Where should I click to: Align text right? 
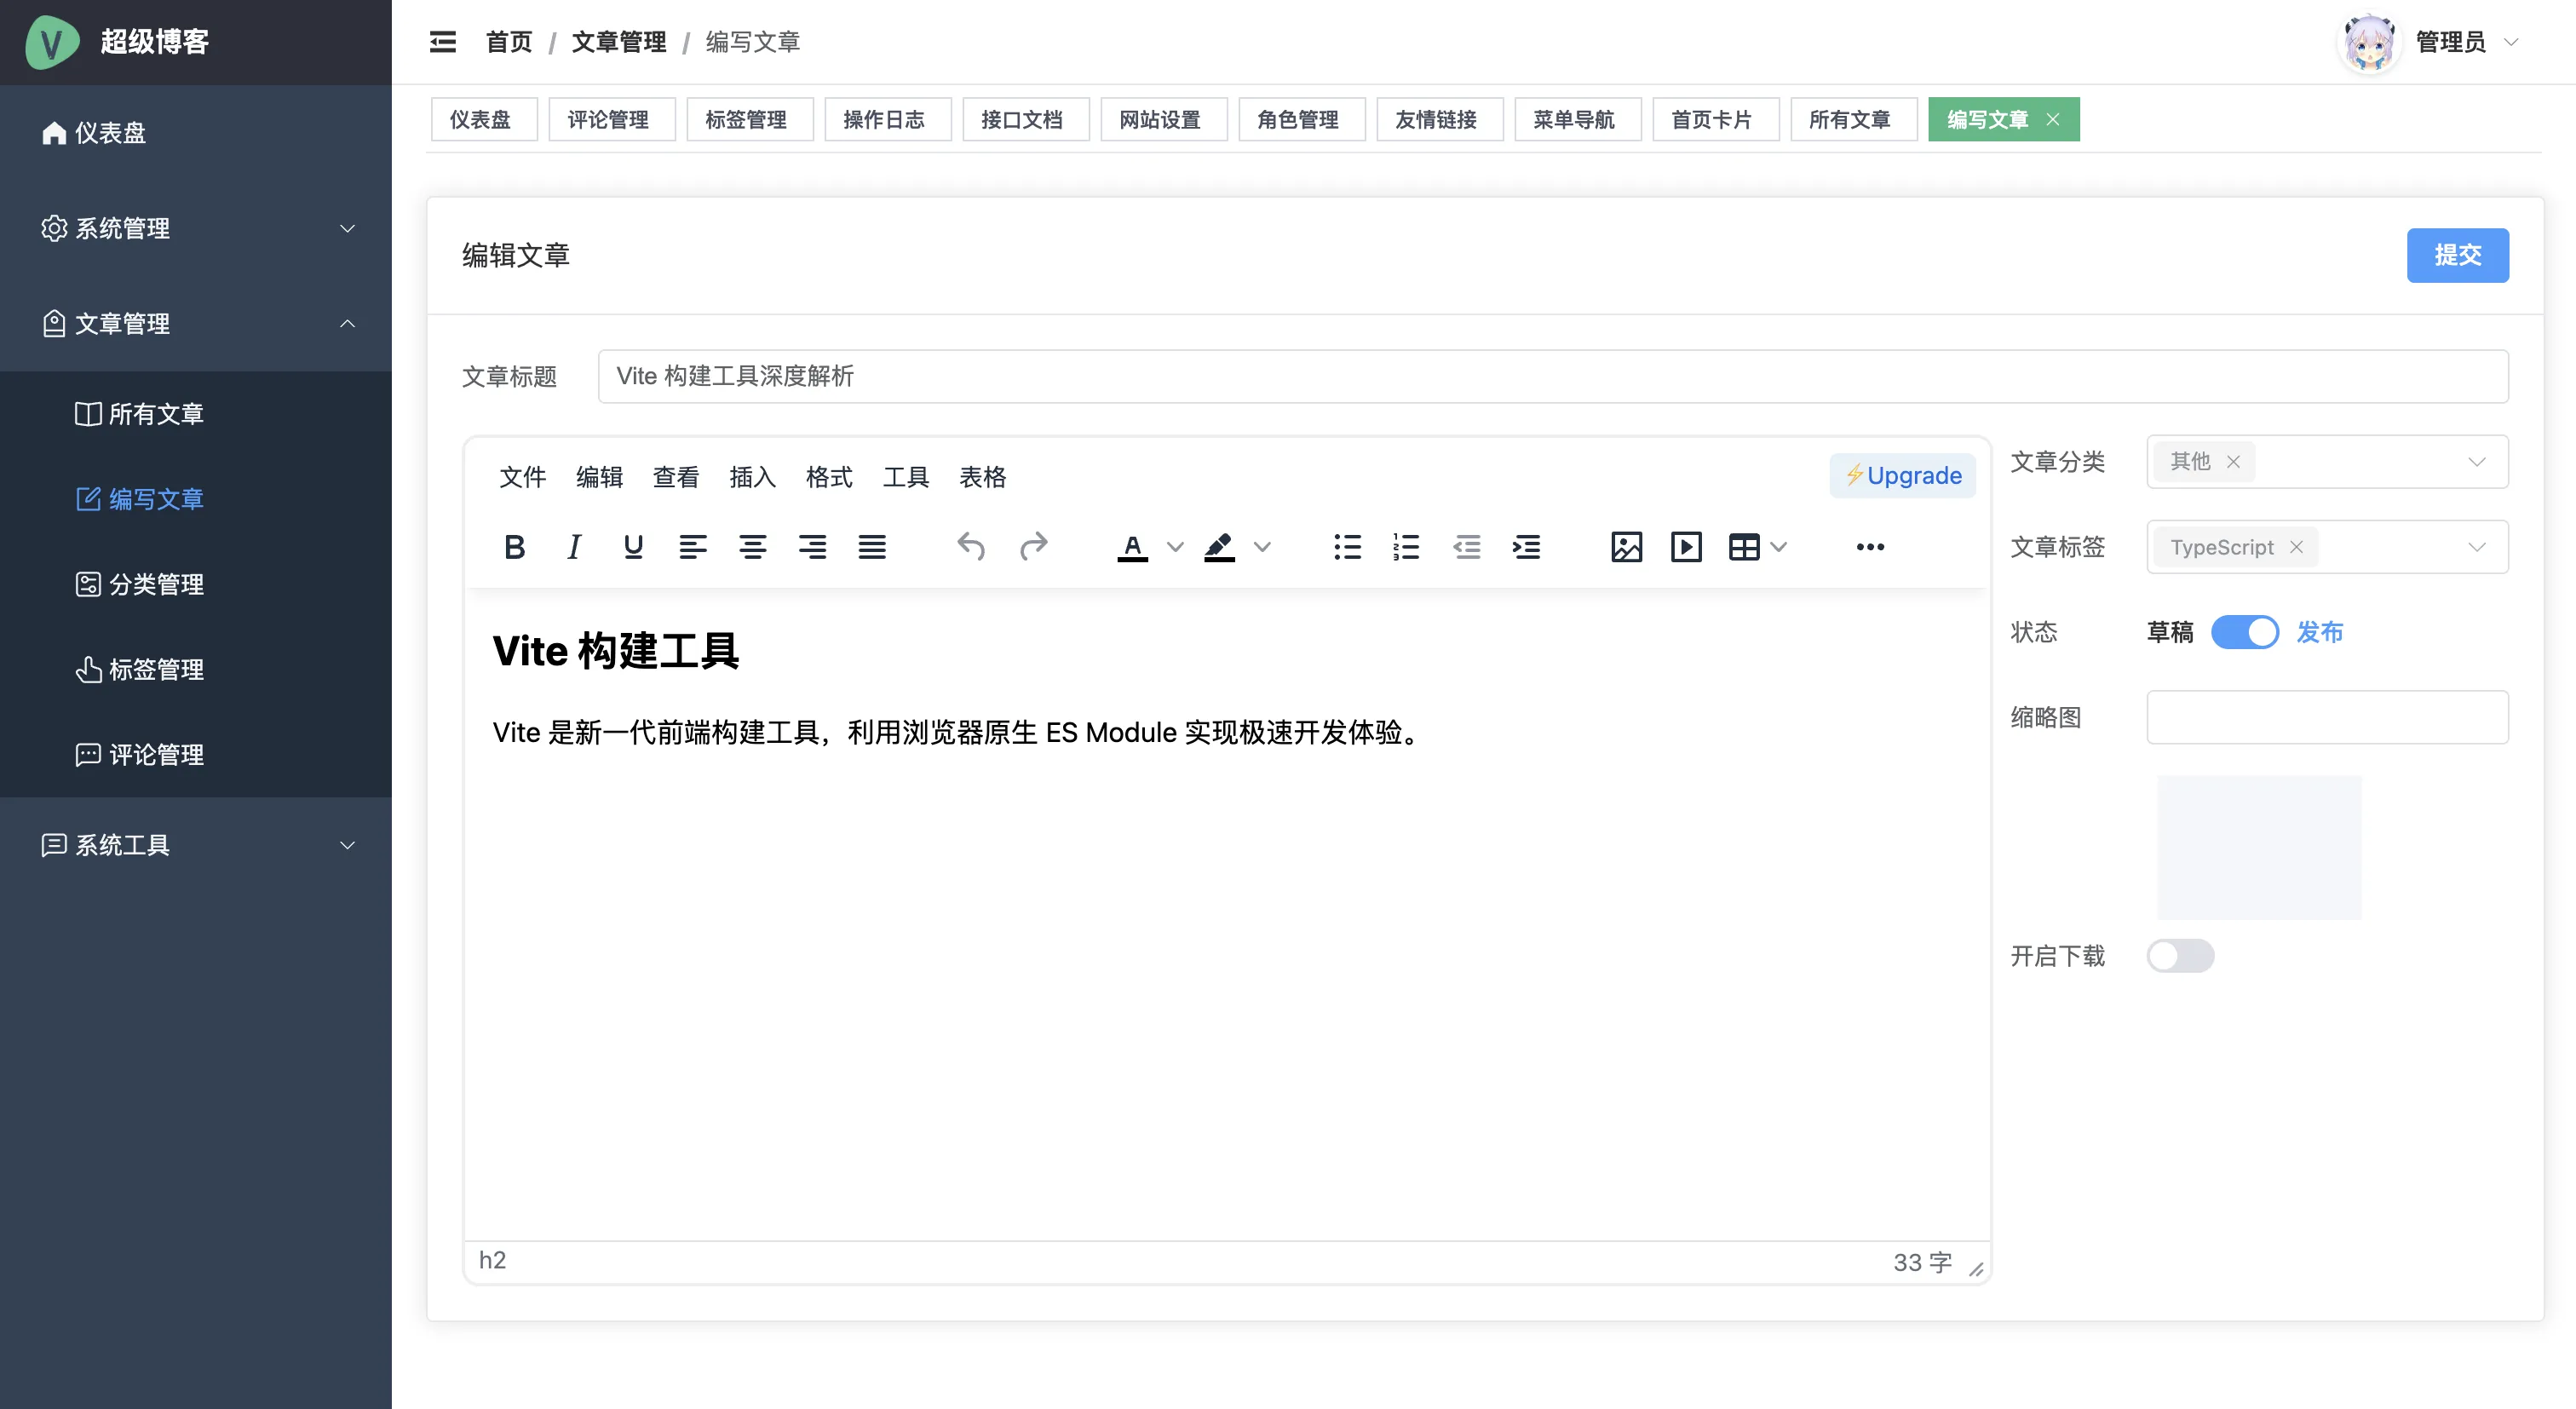click(x=812, y=547)
